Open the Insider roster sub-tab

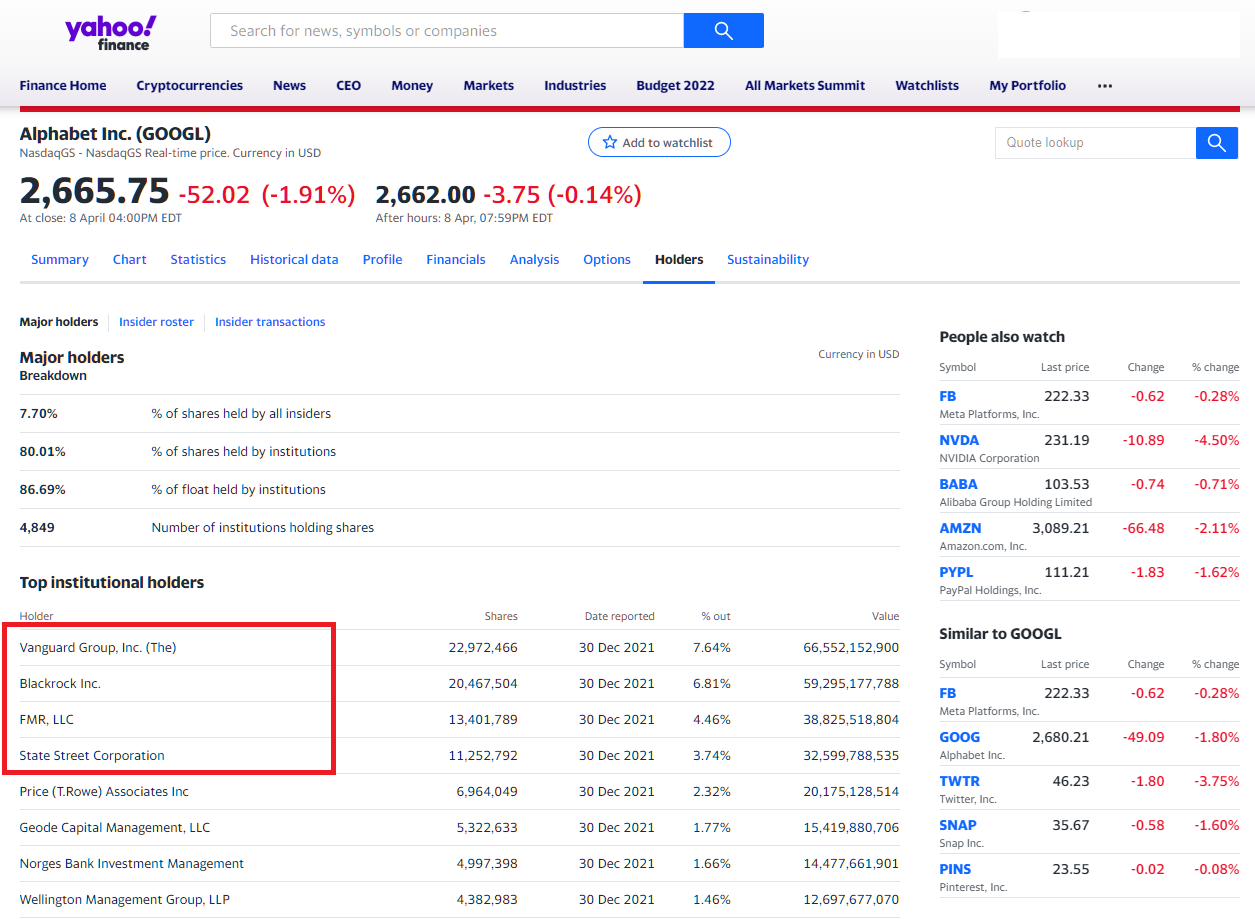pos(156,322)
